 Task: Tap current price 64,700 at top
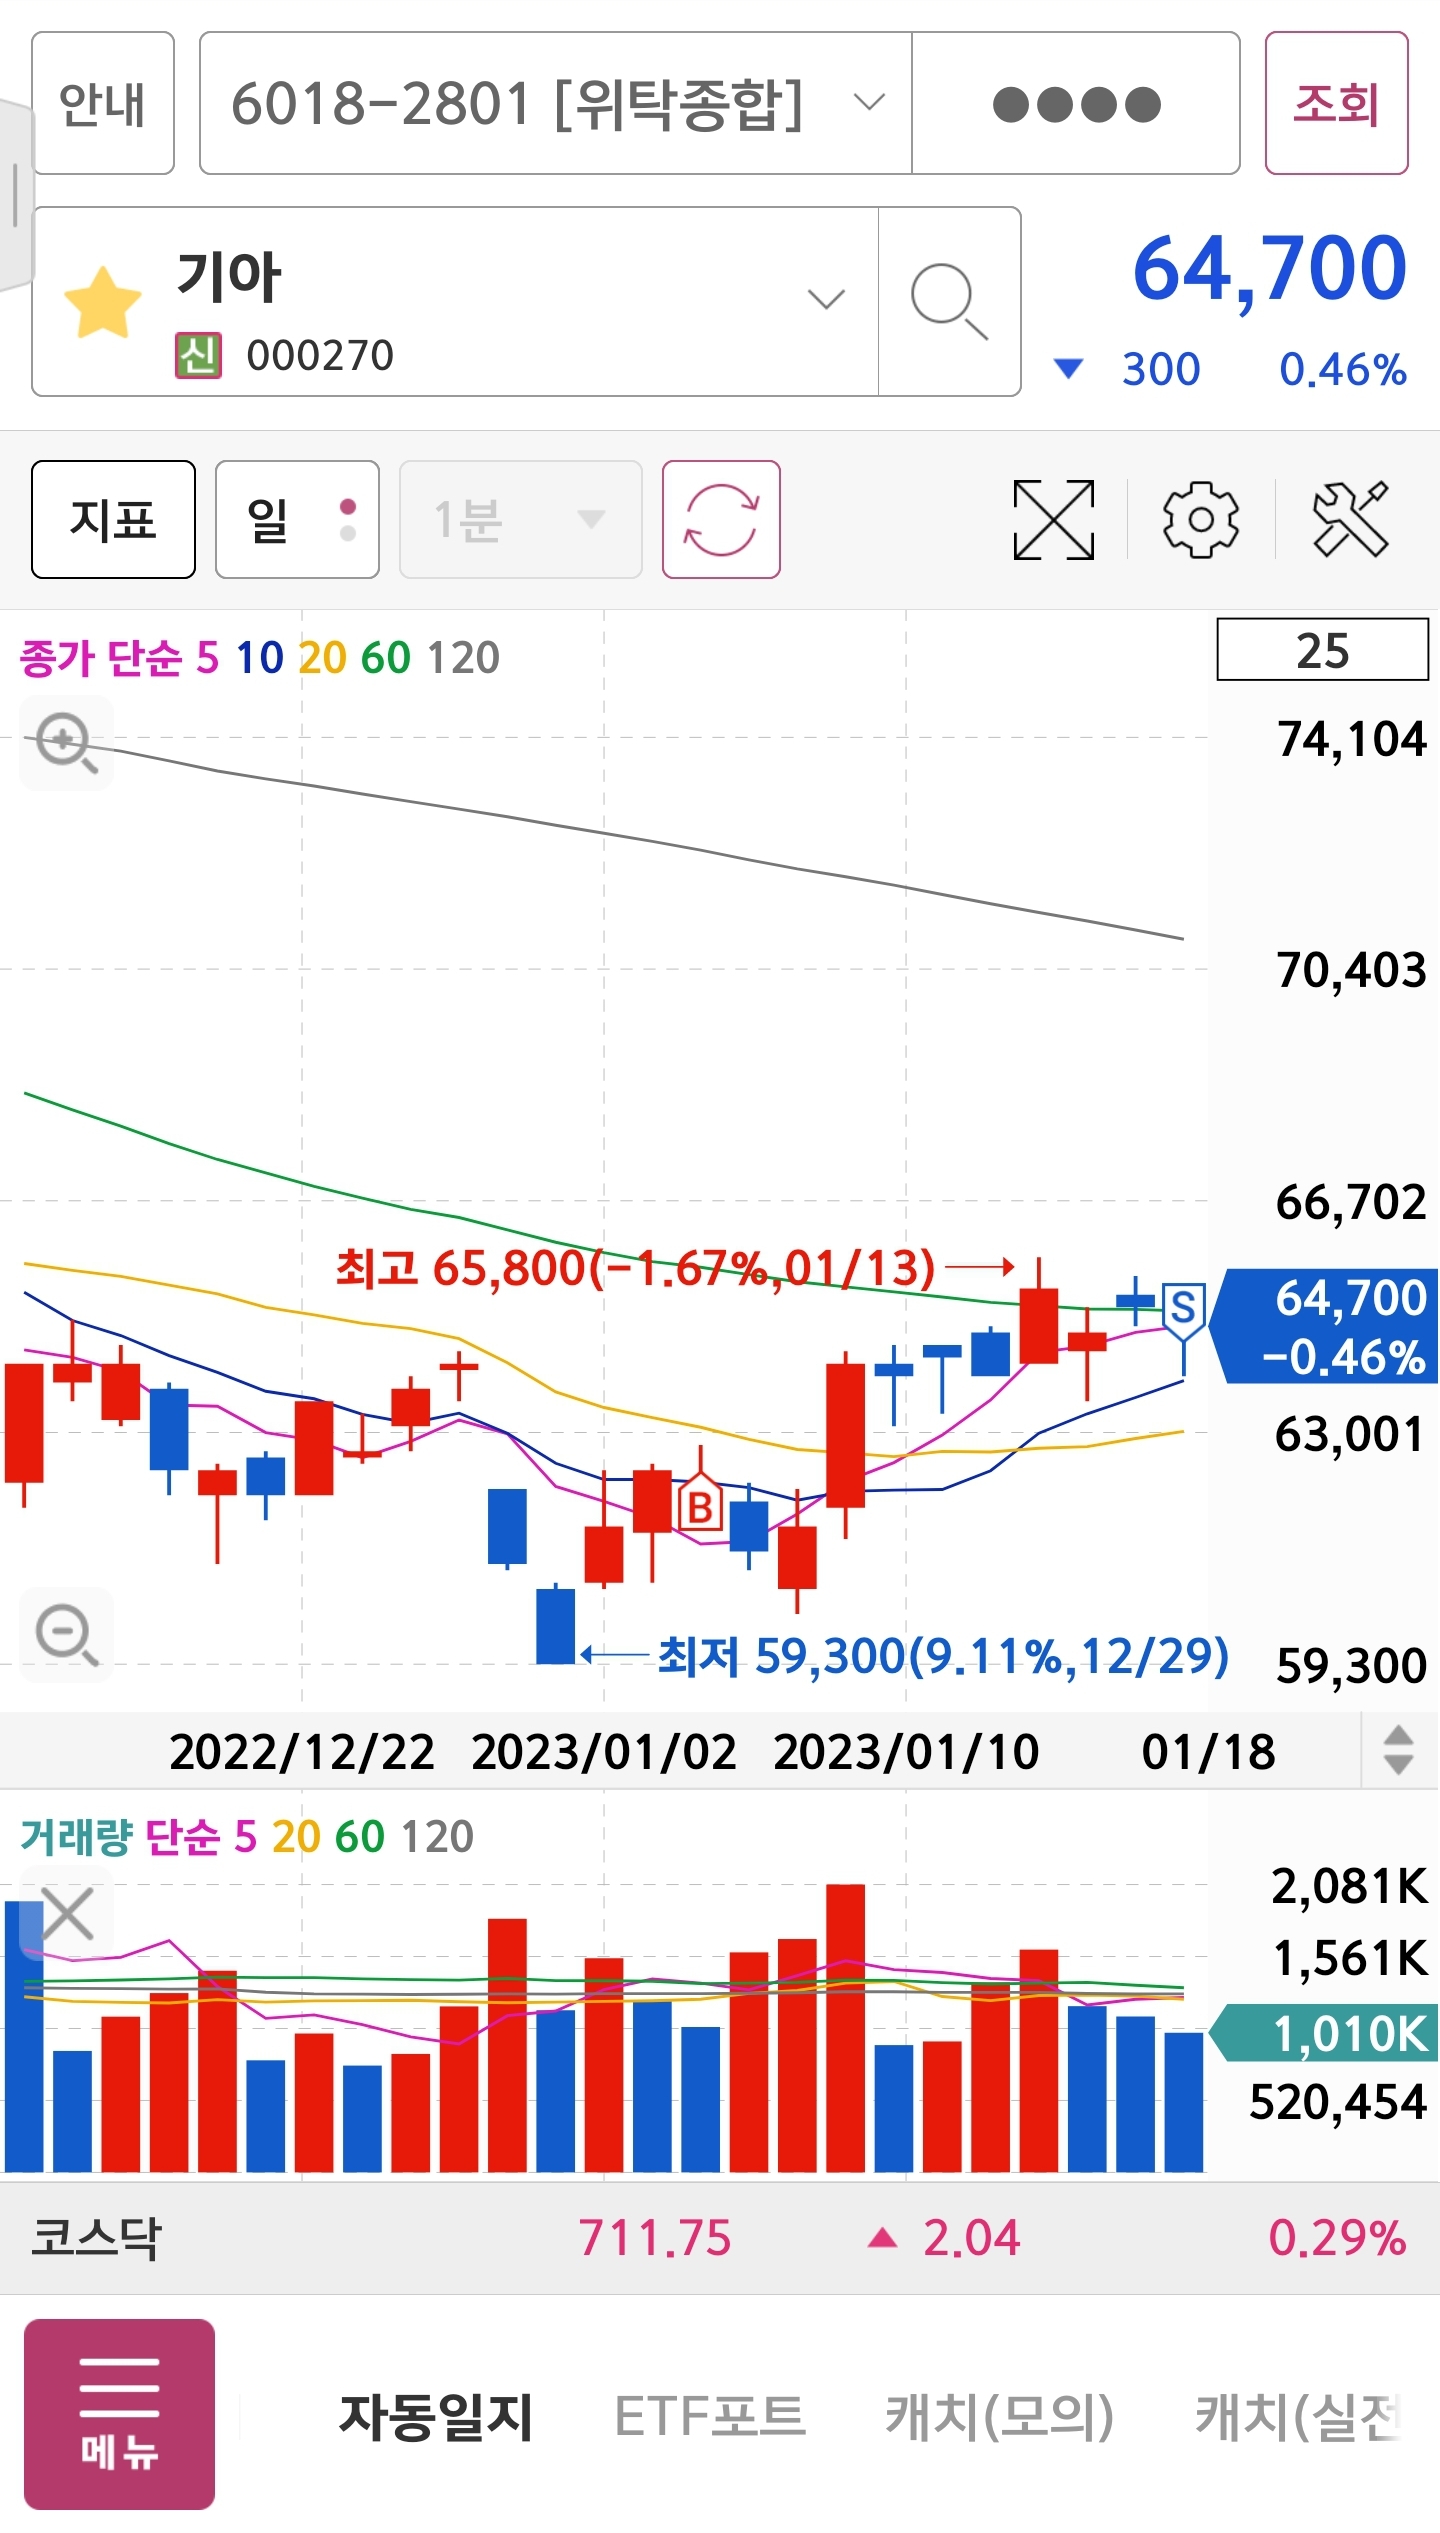[1269, 268]
